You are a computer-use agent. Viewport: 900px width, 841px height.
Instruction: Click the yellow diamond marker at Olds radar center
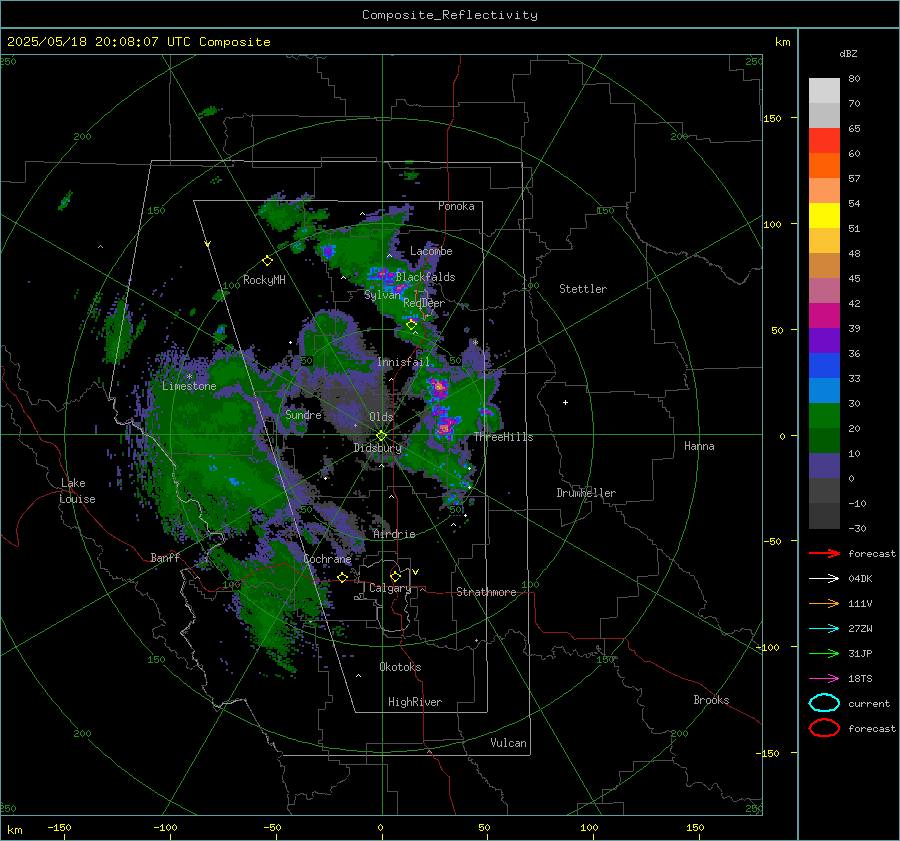click(382, 436)
